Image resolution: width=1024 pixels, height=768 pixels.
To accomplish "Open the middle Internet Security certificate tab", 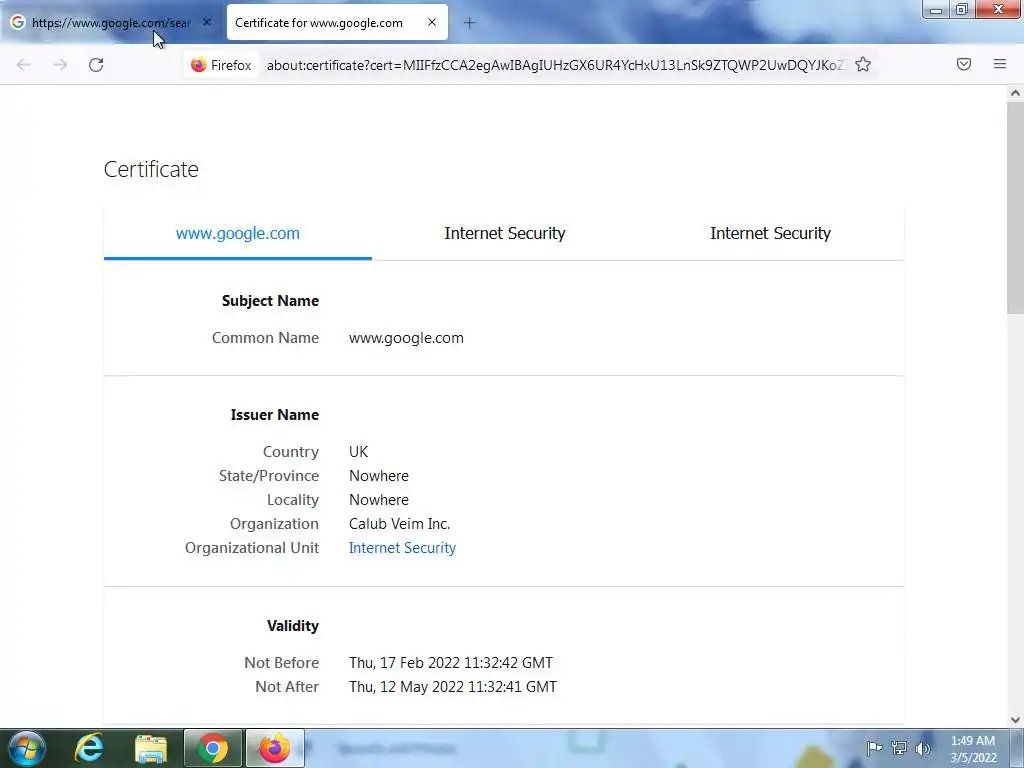I will point(505,234).
